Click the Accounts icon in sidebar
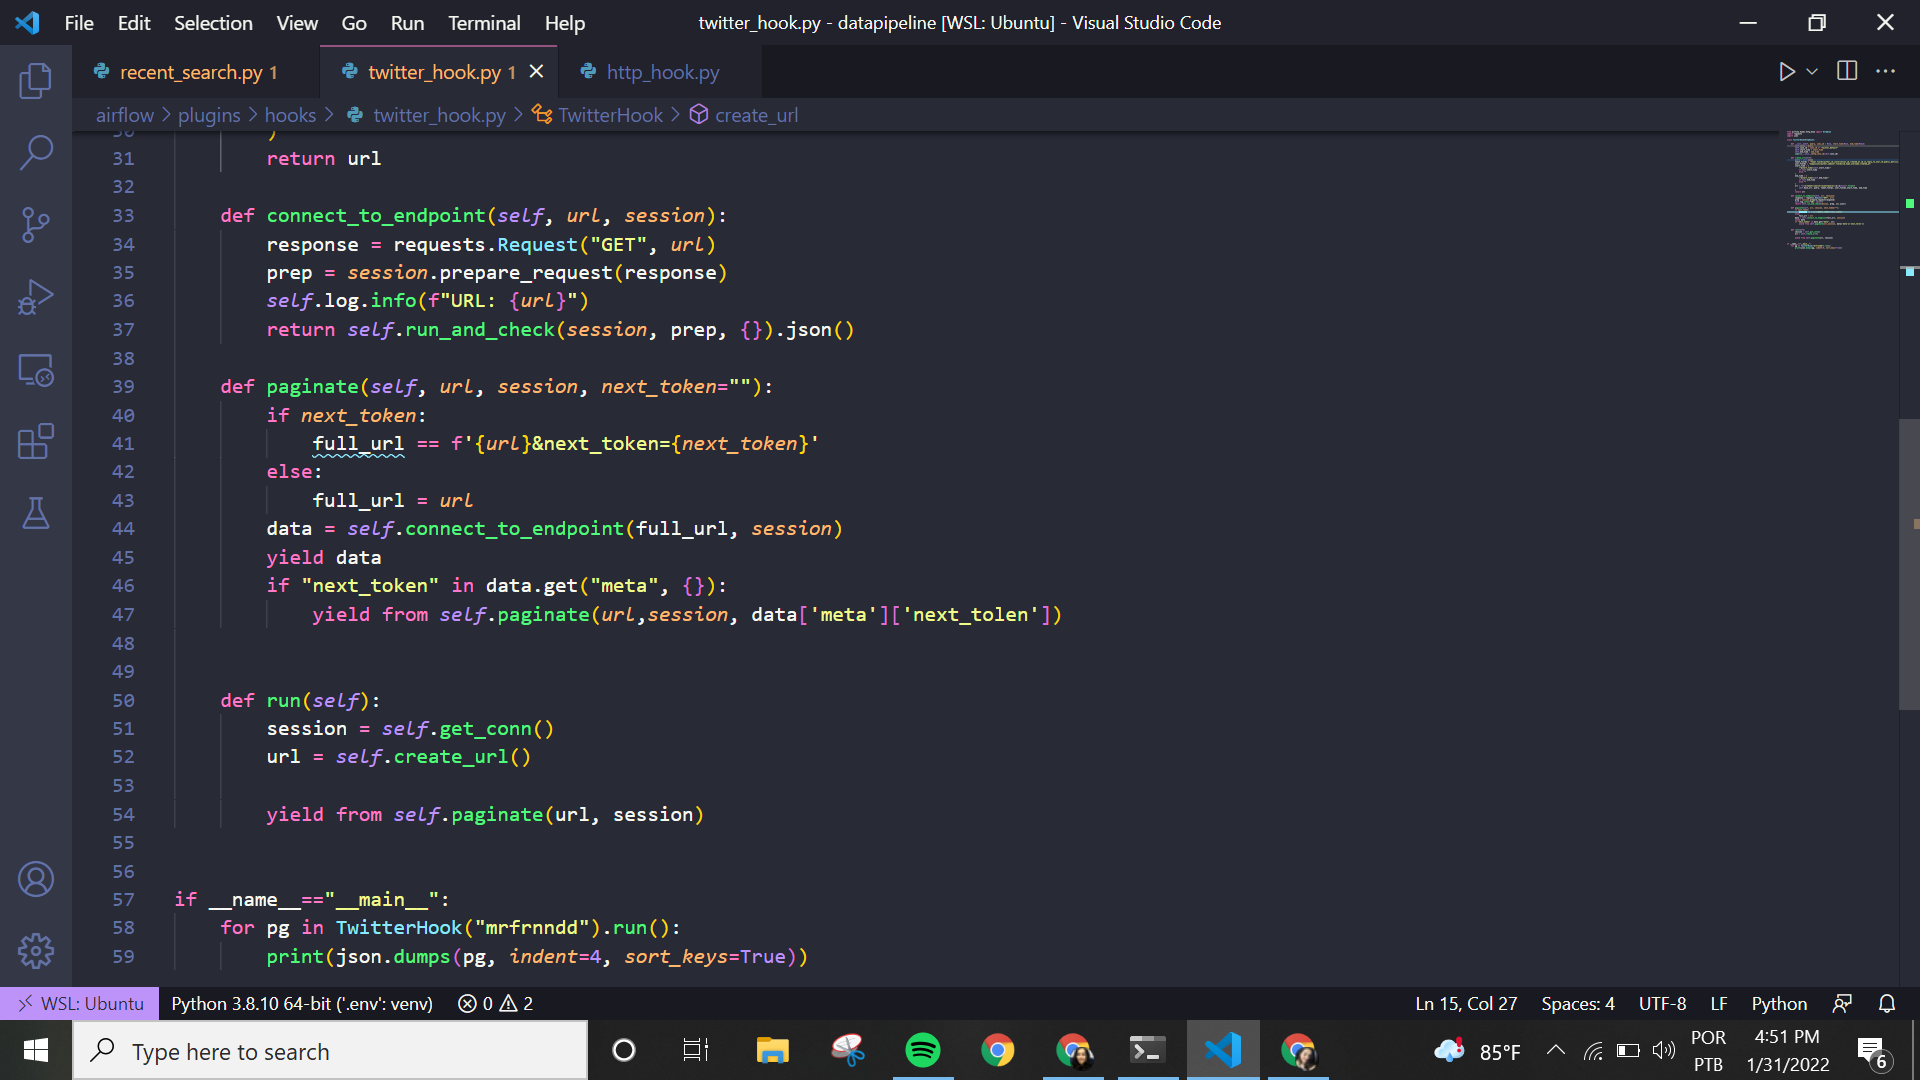Viewport: 1920px width, 1080px height. [36, 878]
